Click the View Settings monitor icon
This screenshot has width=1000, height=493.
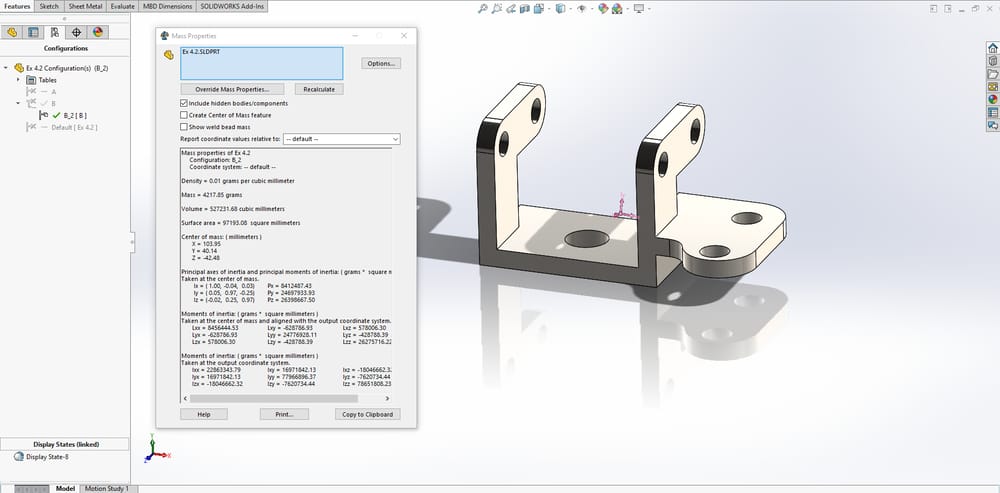(x=638, y=9)
